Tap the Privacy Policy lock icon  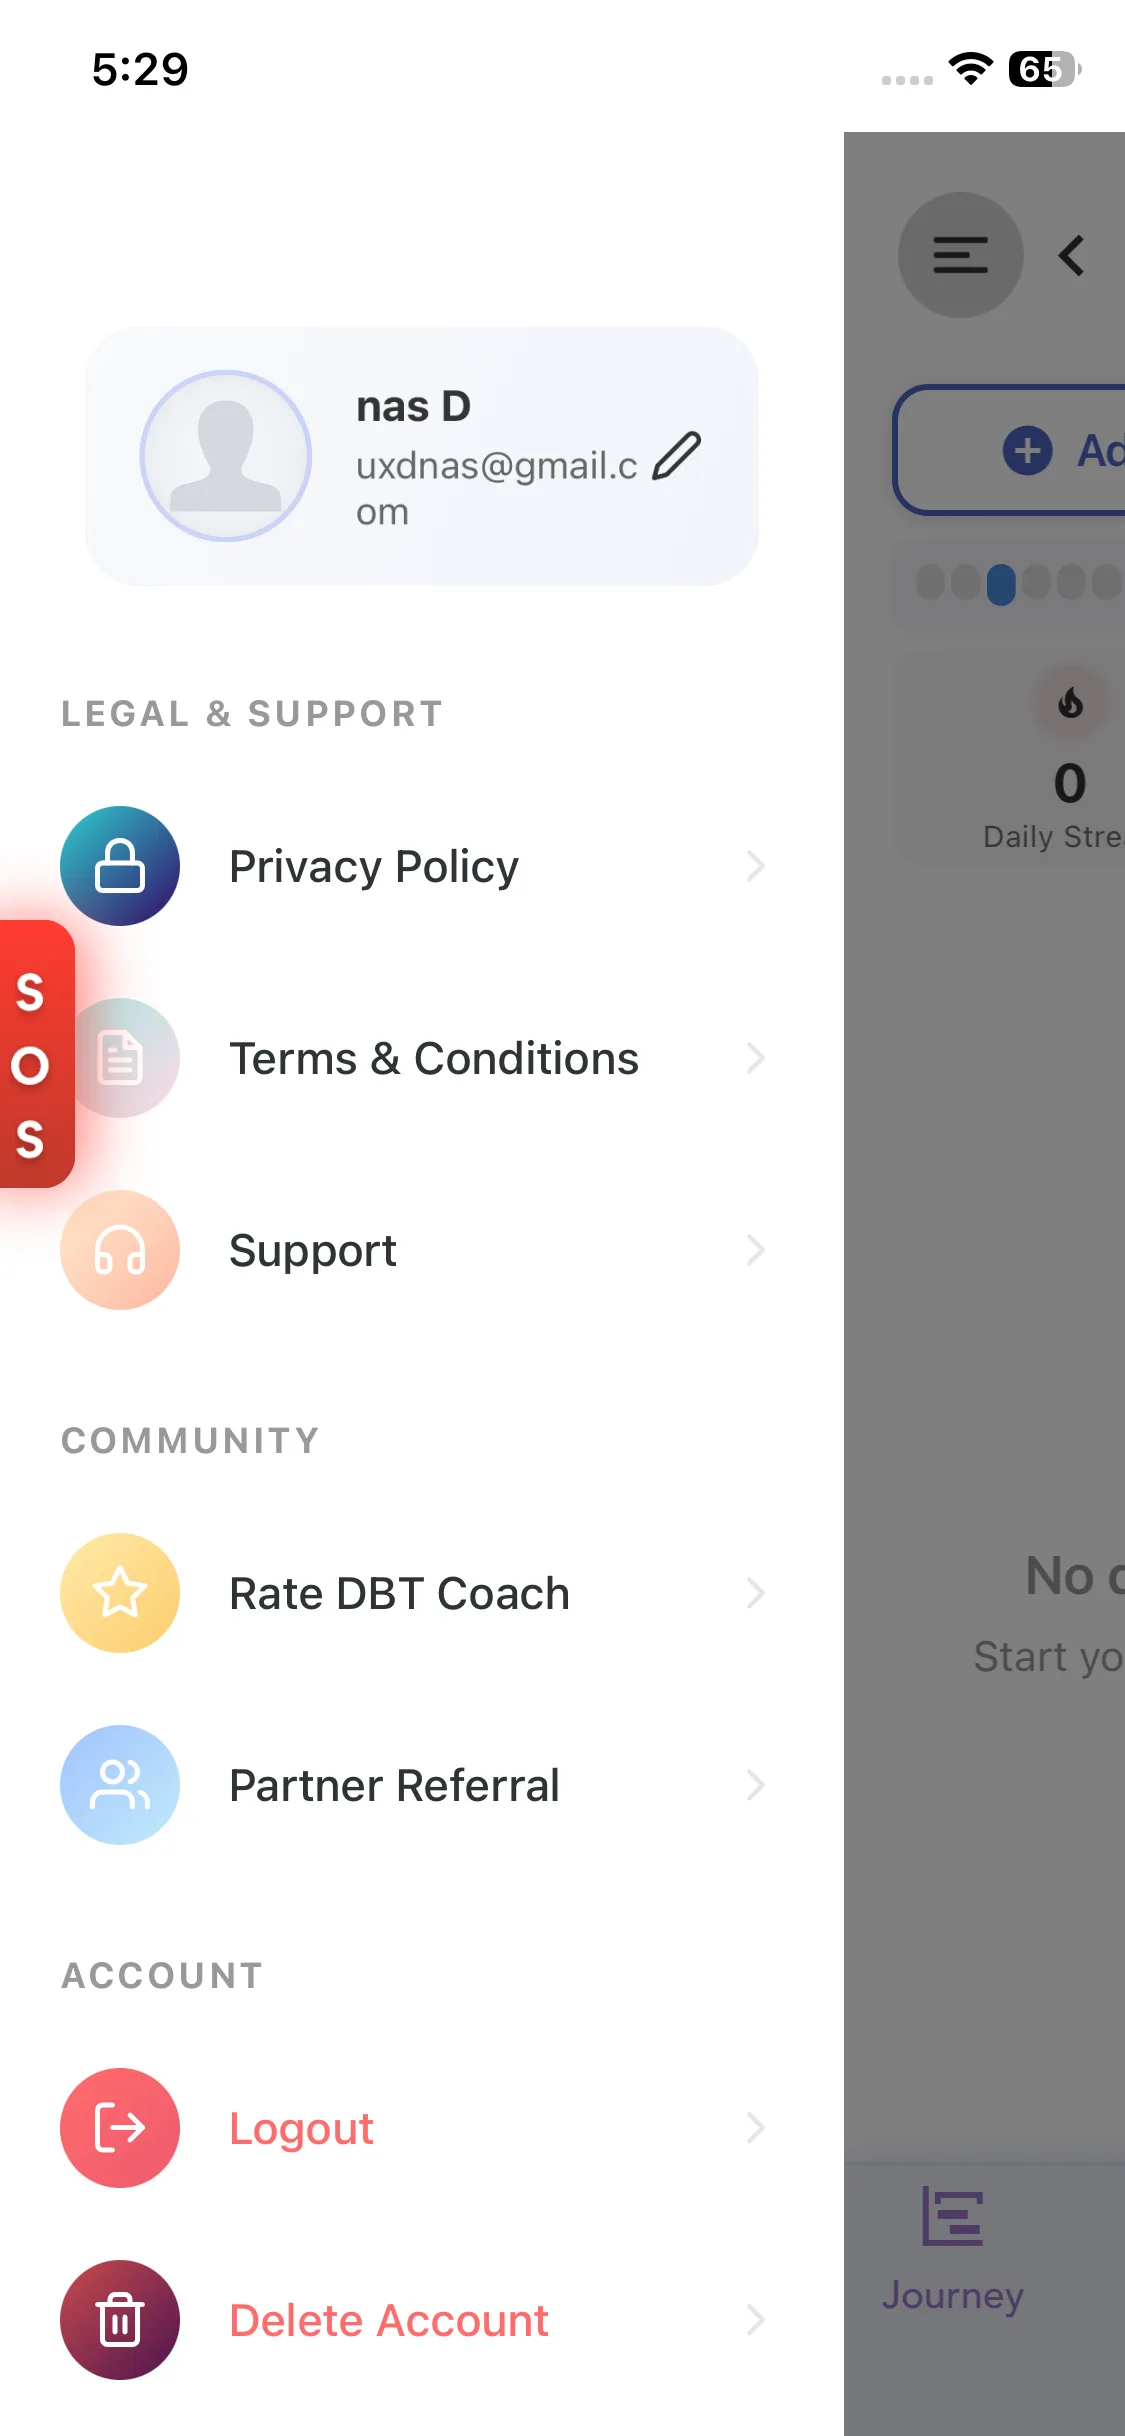[x=120, y=866]
